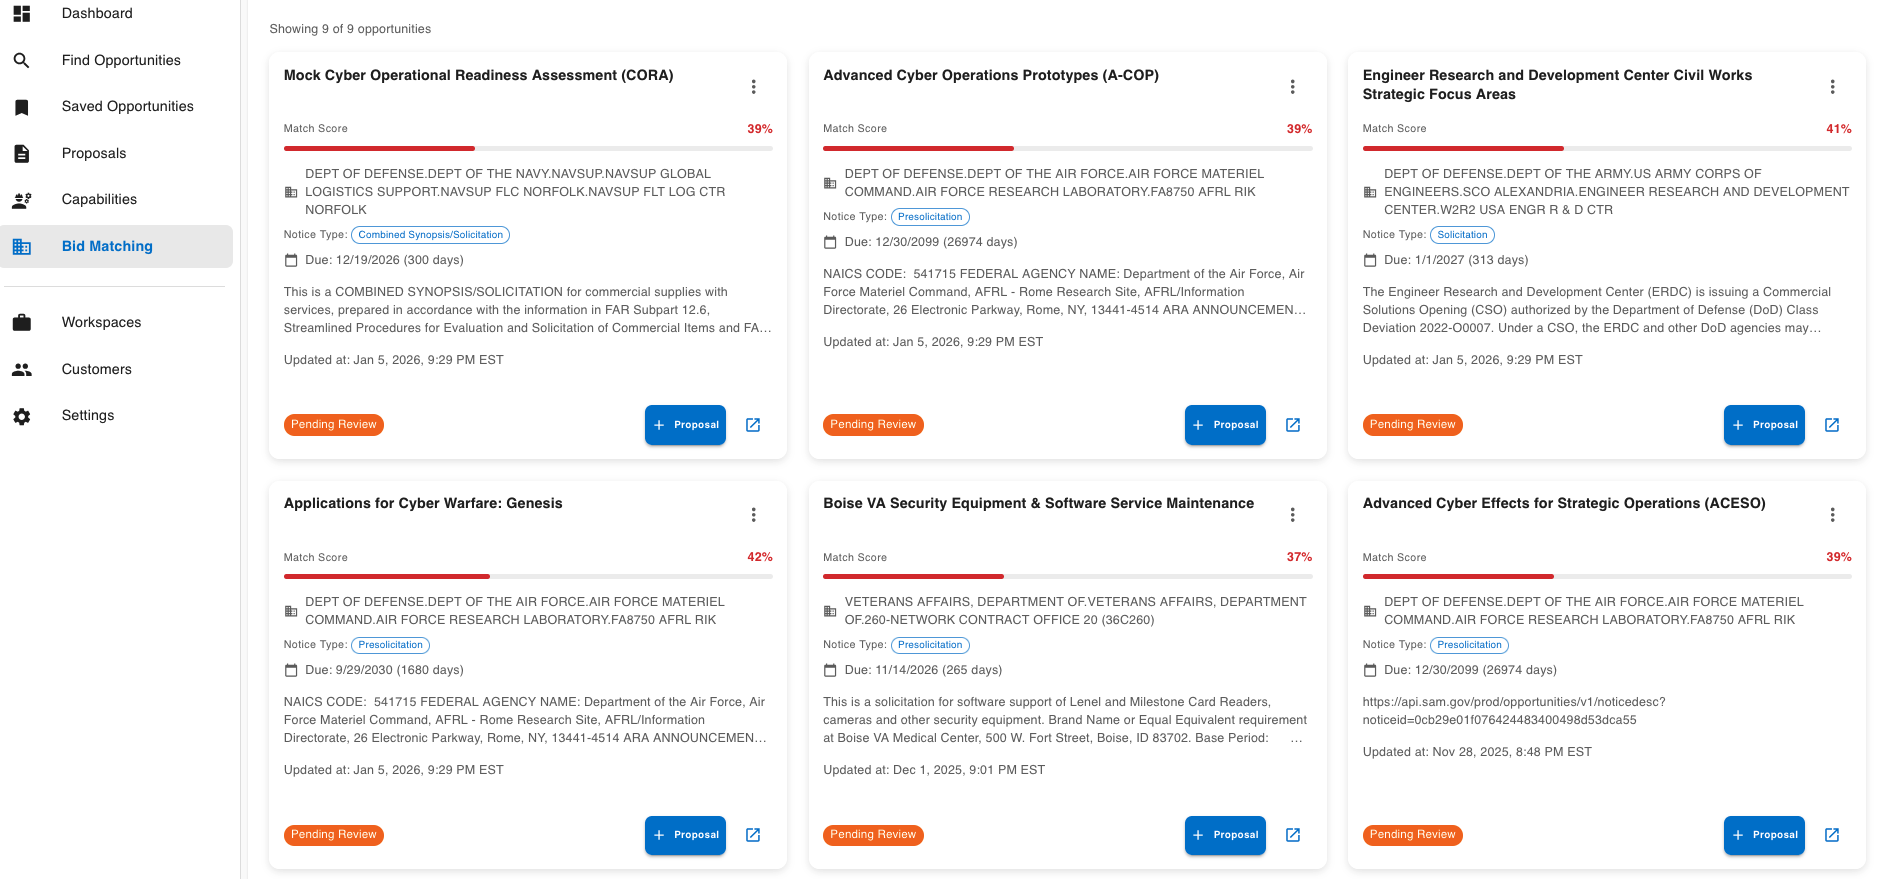Open more options for Boise VA Security card

tap(1292, 515)
